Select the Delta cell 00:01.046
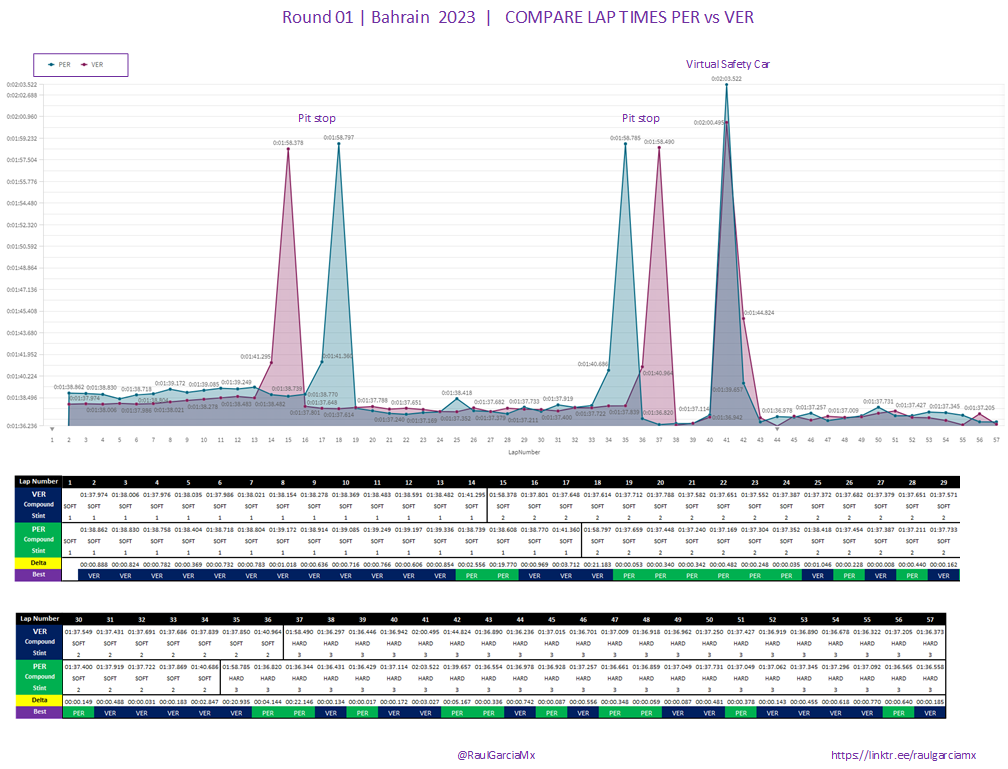This screenshot has width=1008, height=769. pos(818,565)
